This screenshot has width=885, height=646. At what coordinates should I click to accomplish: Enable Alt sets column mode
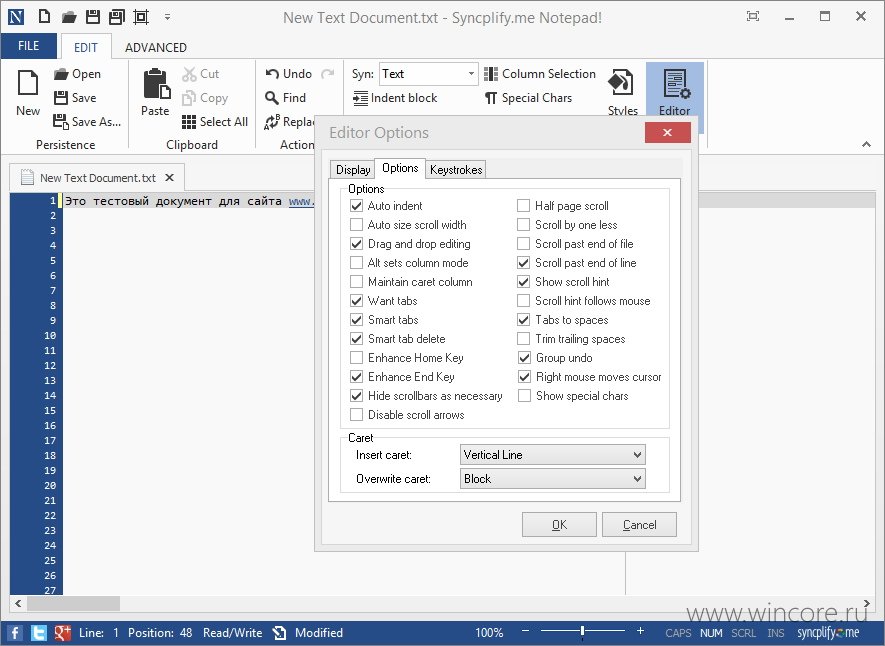click(356, 262)
